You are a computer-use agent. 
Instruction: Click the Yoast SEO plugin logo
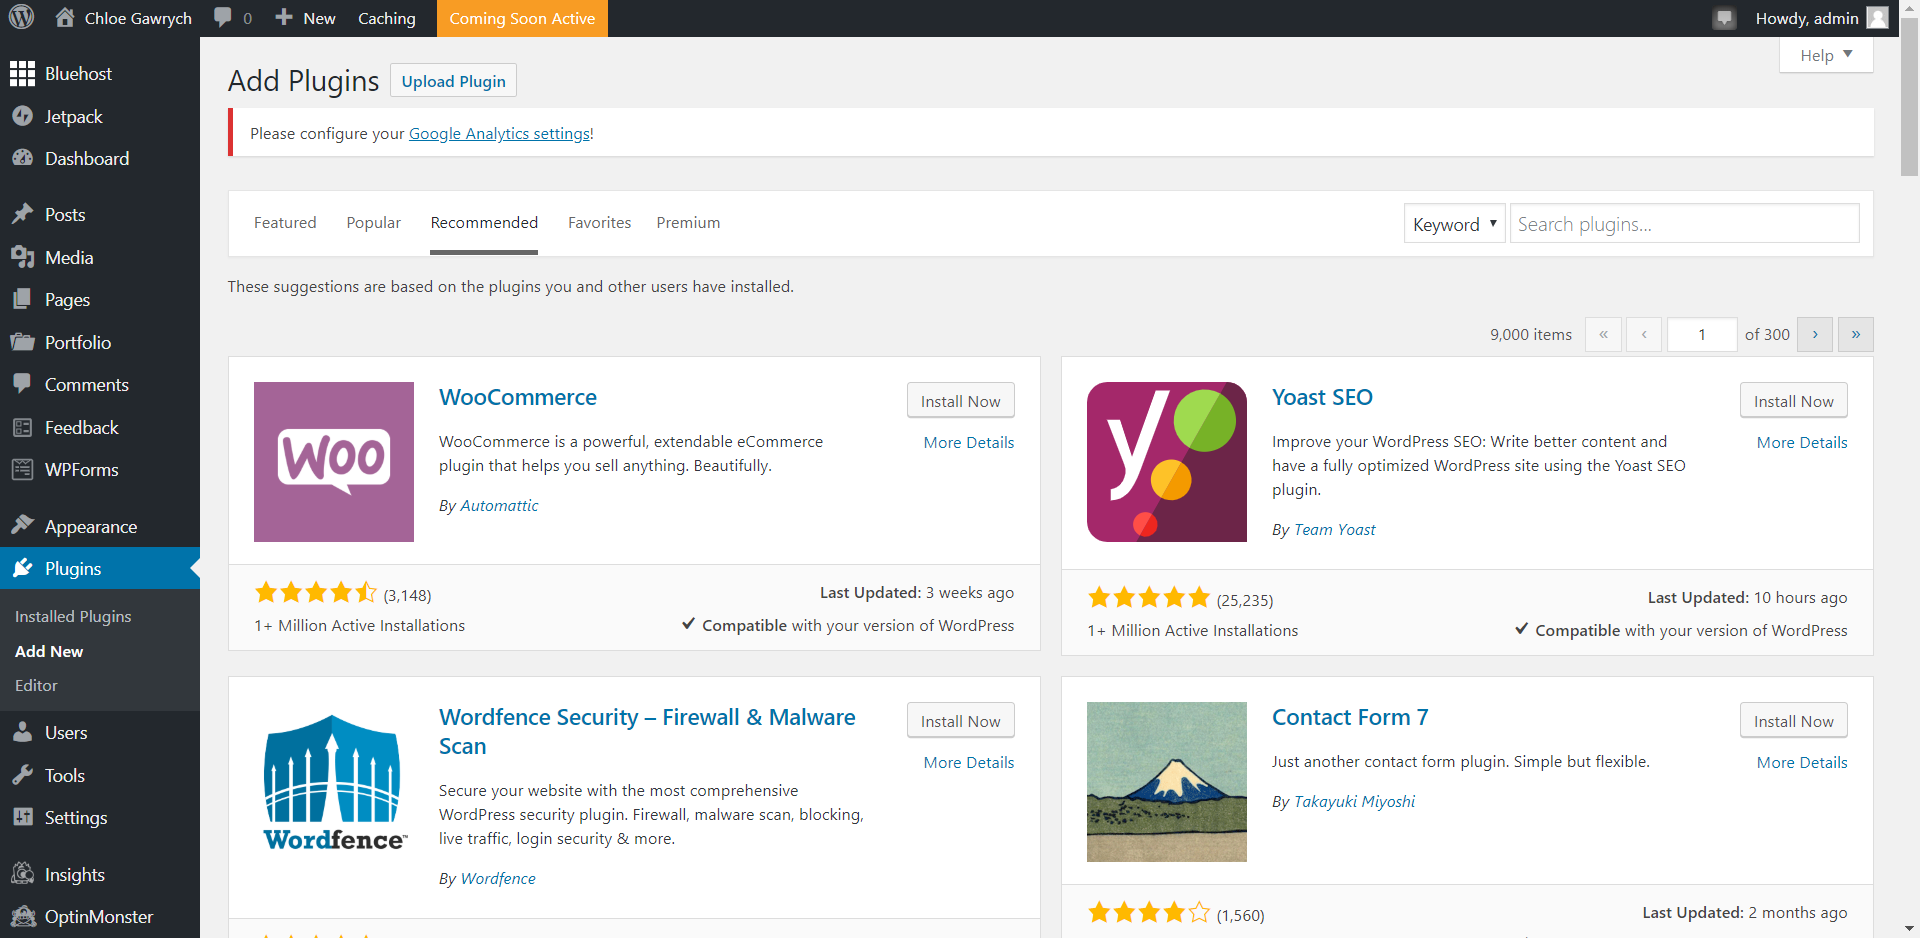point(1167,462)
